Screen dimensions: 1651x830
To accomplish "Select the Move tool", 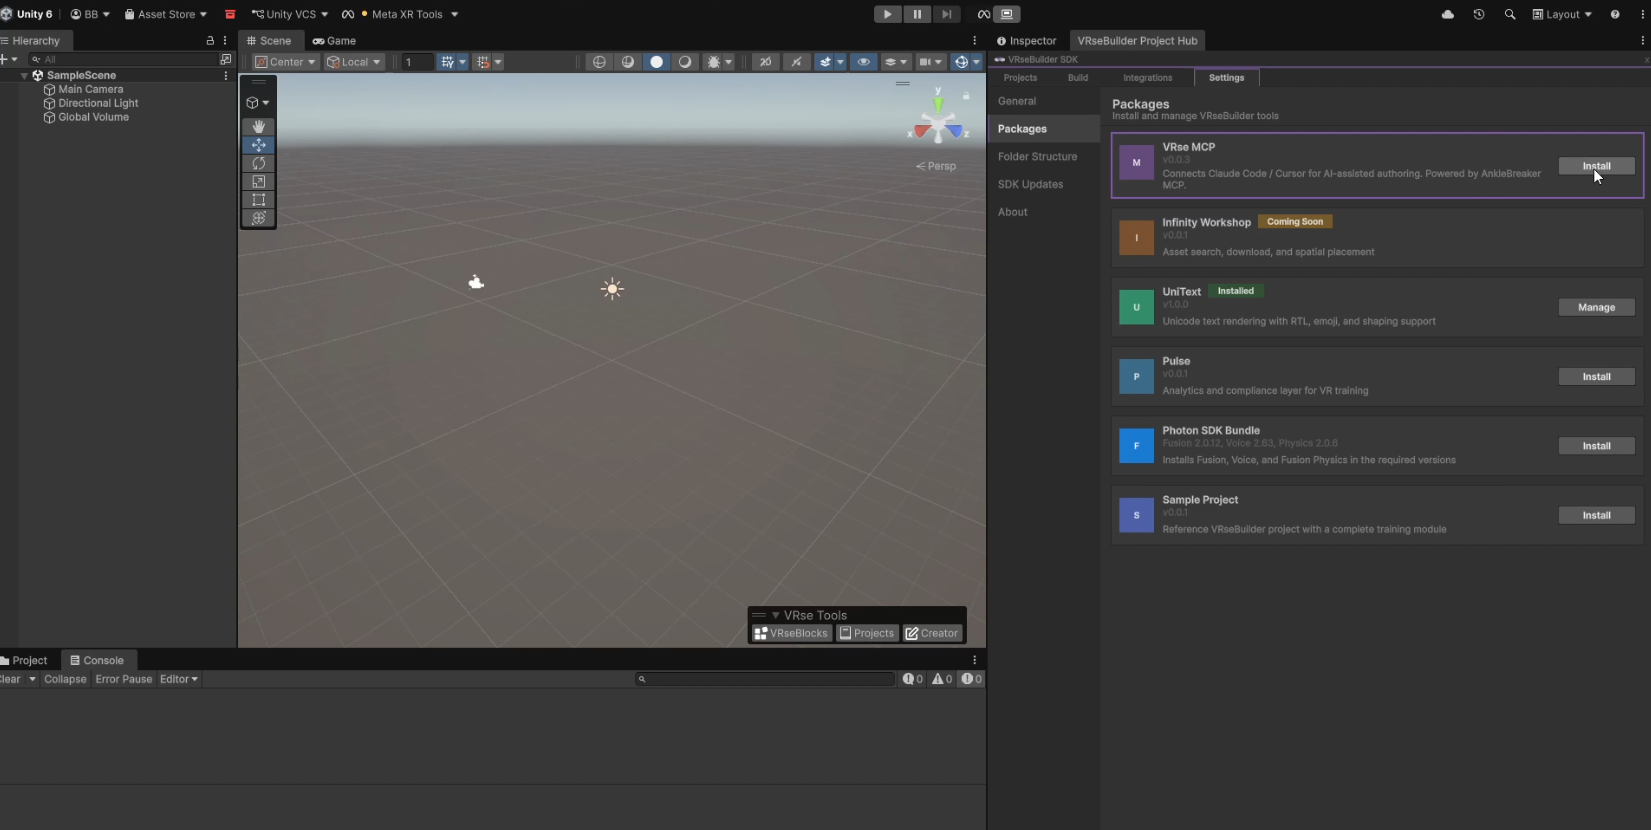I will pos(259,145).
